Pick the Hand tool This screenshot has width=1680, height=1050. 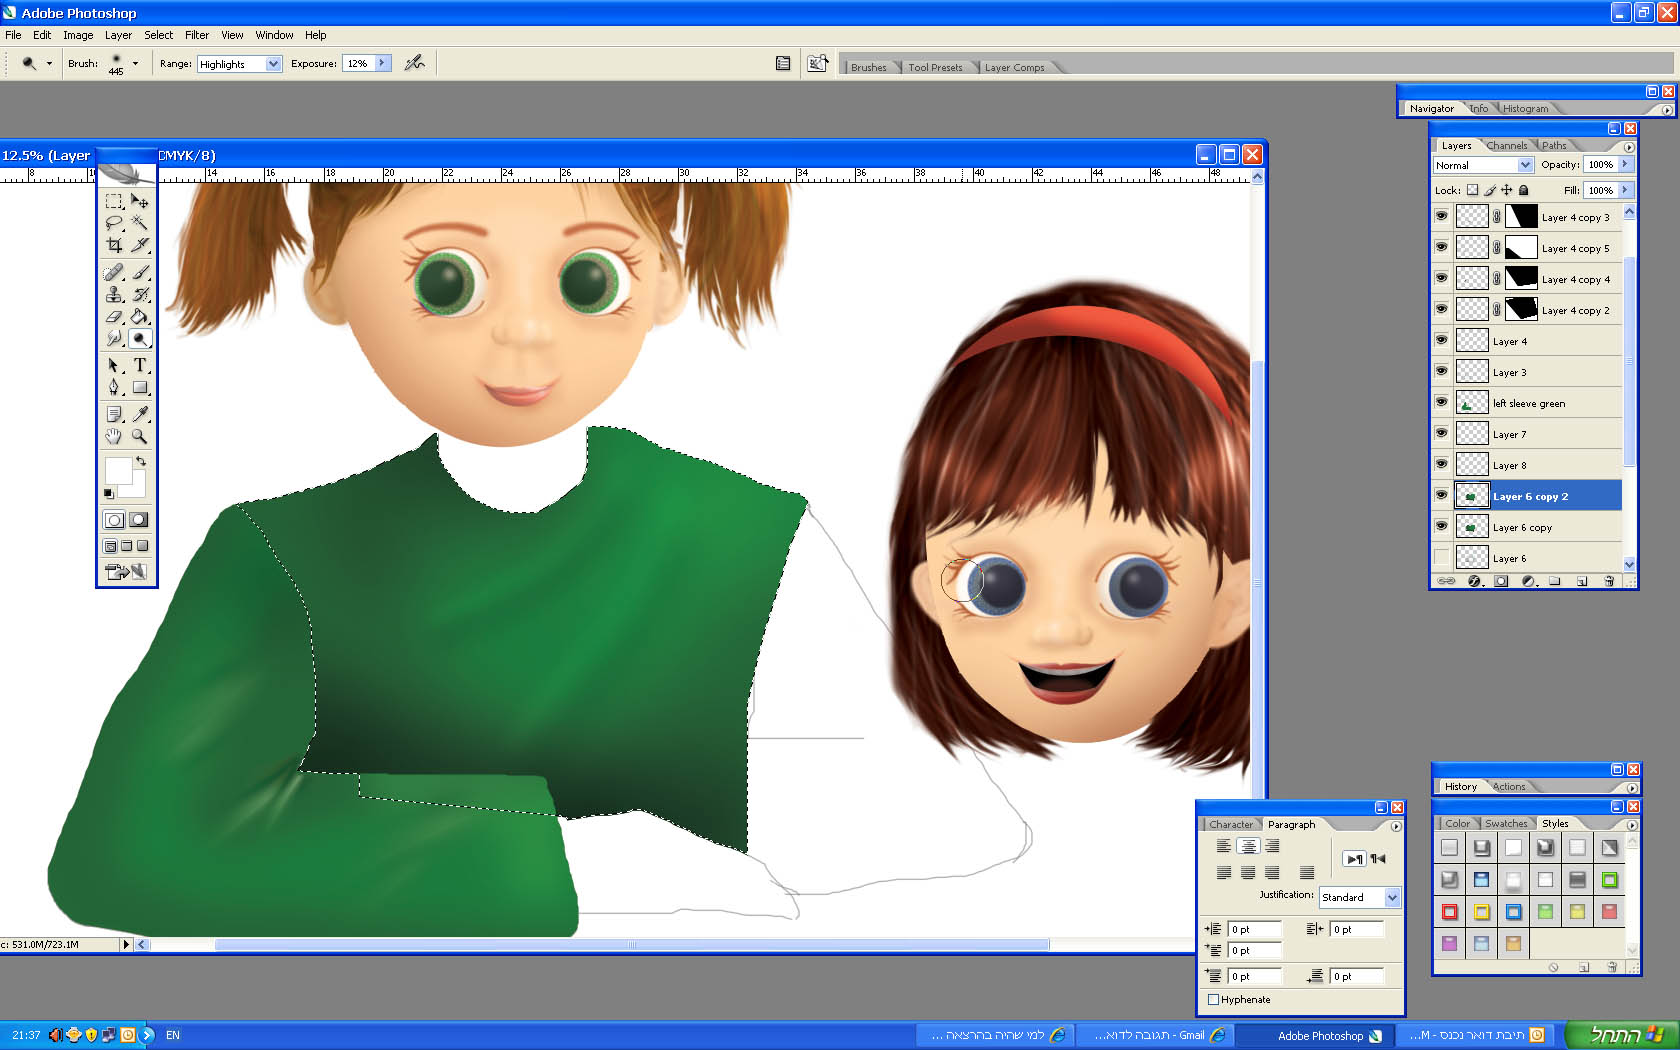114,437
